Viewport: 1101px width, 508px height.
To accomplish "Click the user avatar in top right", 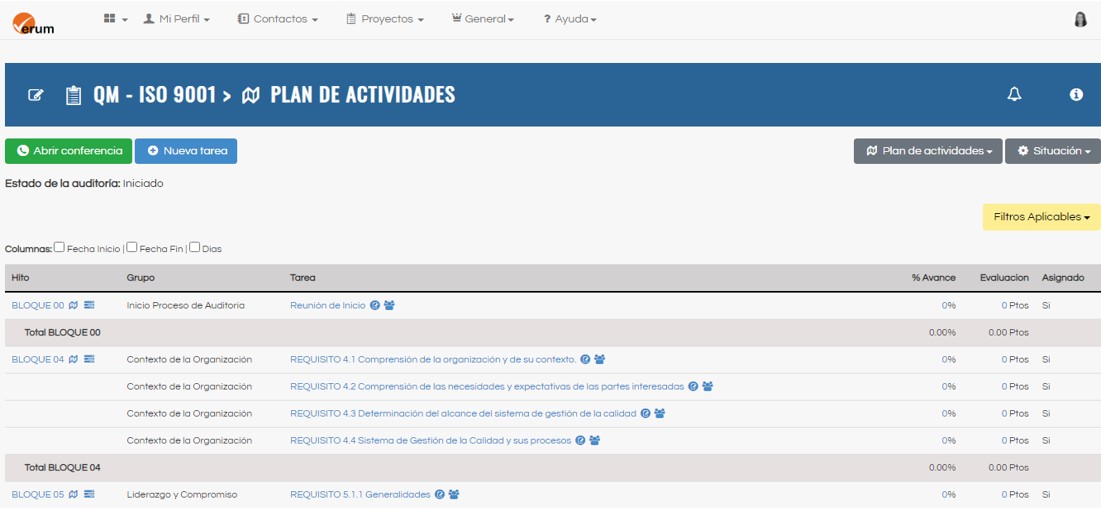I will pos(1080,19).
